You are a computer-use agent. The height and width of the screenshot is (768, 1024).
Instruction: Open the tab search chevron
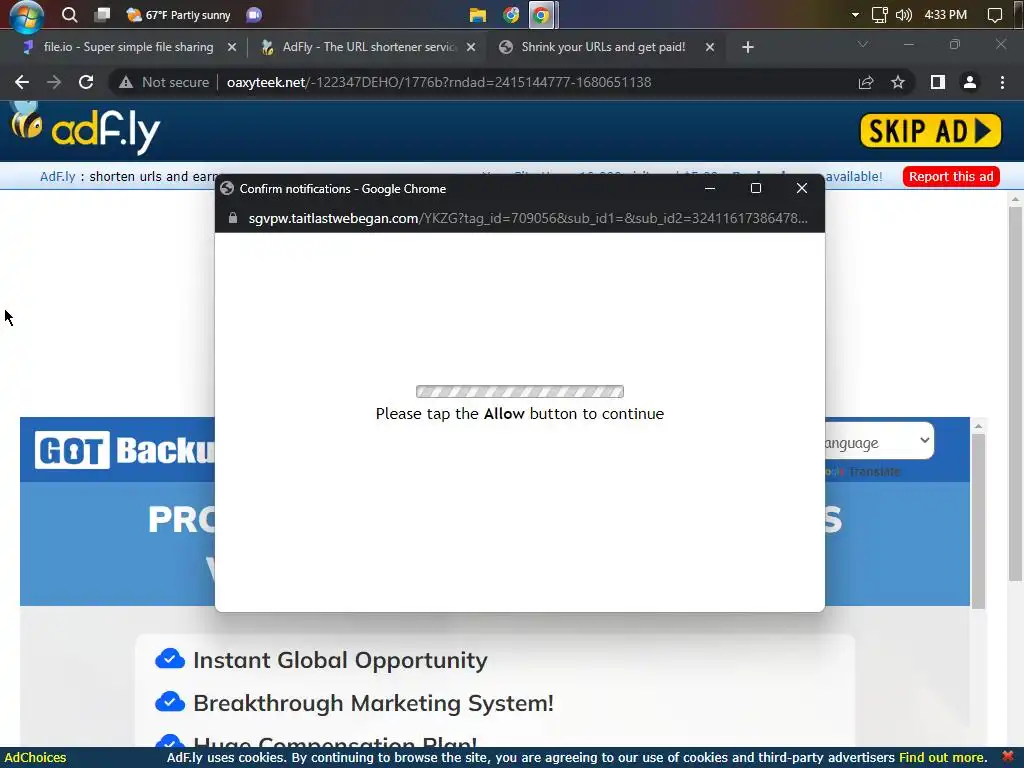pyautogui.click(x=863, y=44)
